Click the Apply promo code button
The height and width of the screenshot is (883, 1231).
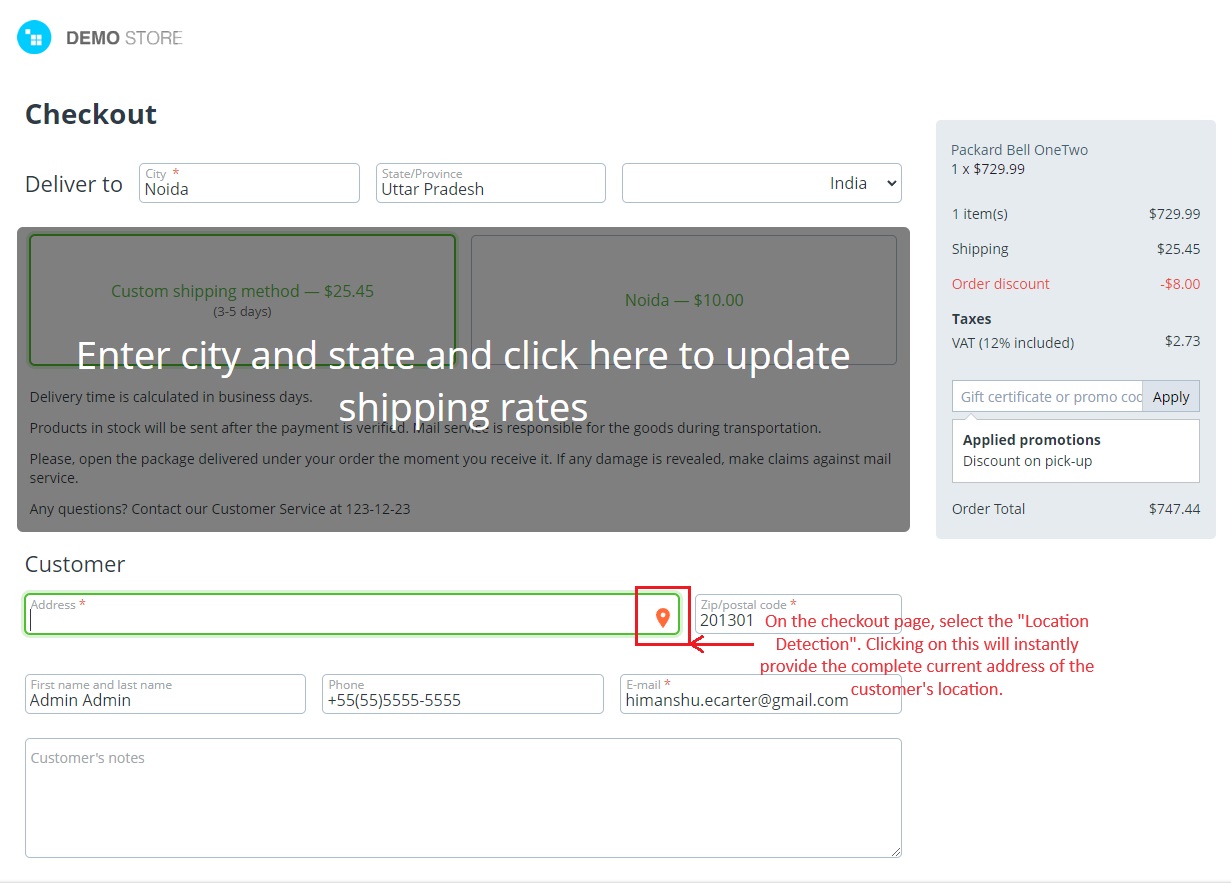click(x=1171, y=396)
